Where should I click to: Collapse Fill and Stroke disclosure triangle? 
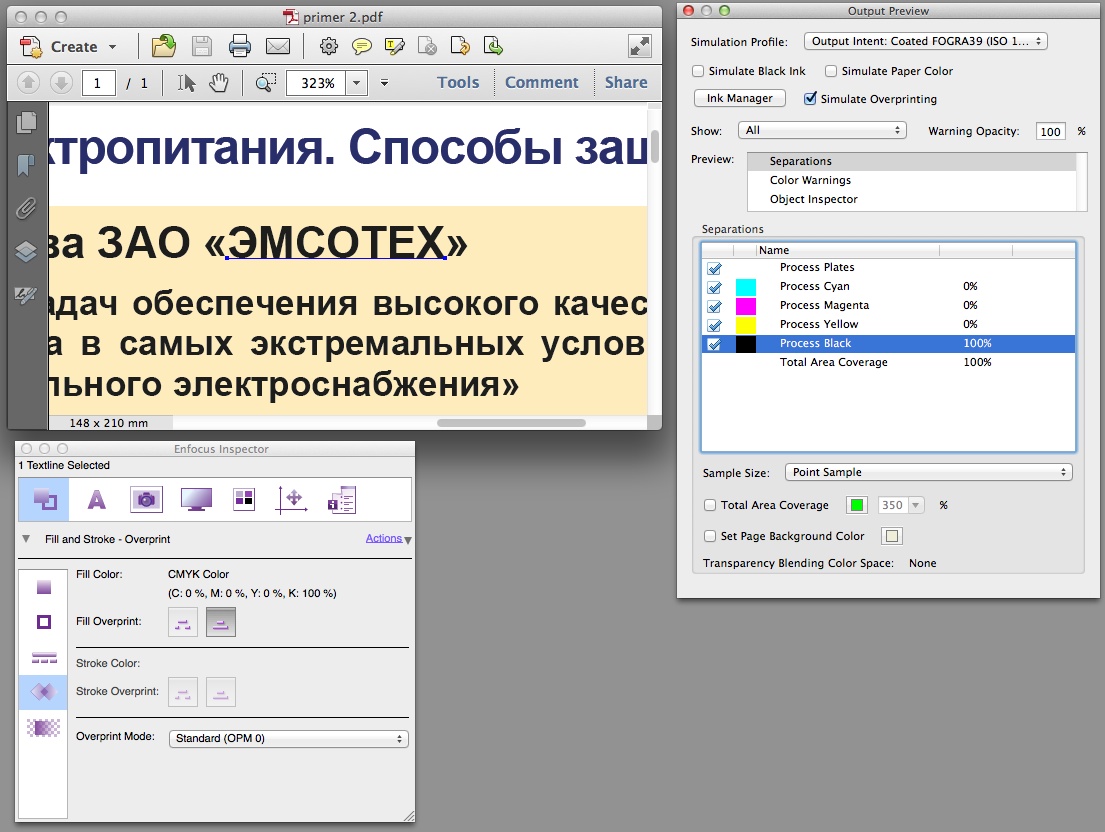[x=26, y=539]
